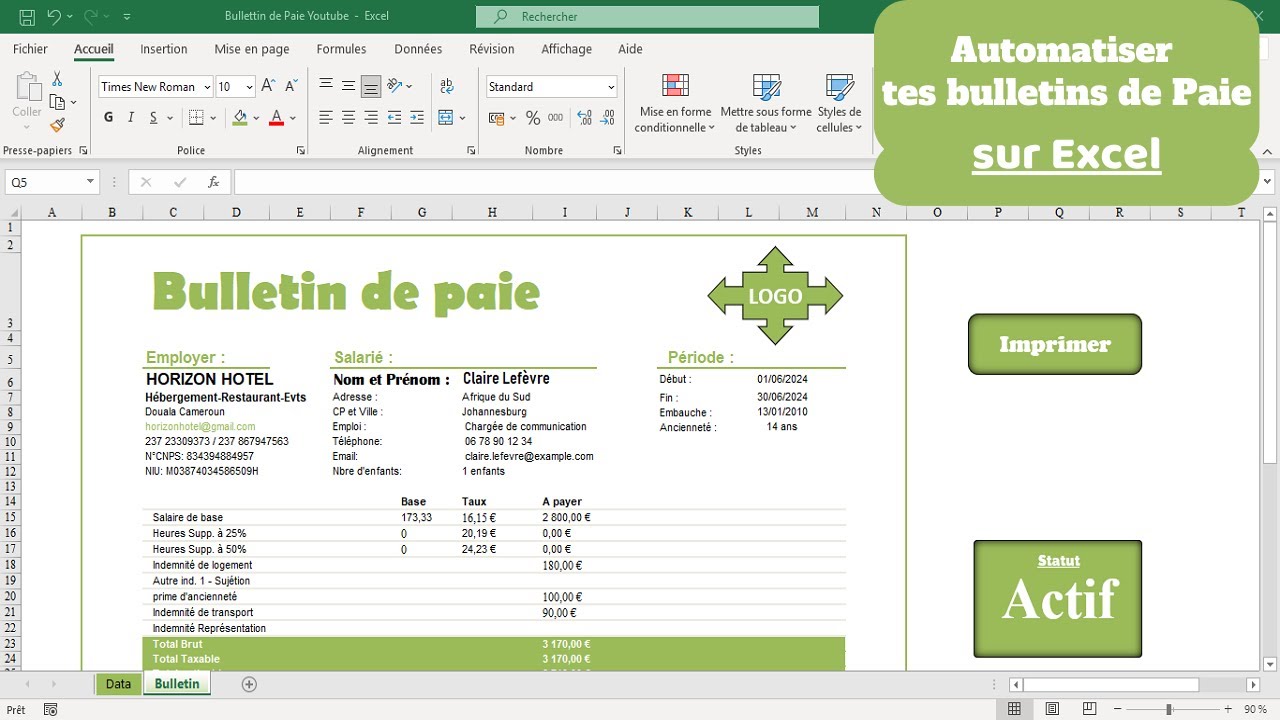Click the horizonhotel@gmail.com email link
Screen dimensions: 1280x720
(200, 426)
